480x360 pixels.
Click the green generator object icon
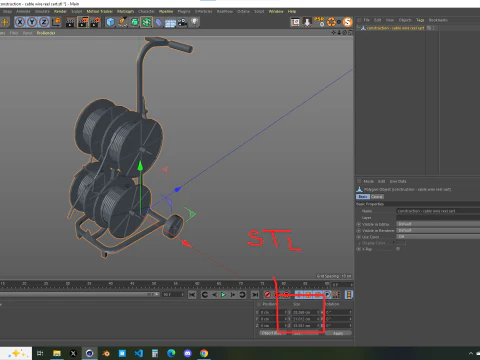[134, 22]
